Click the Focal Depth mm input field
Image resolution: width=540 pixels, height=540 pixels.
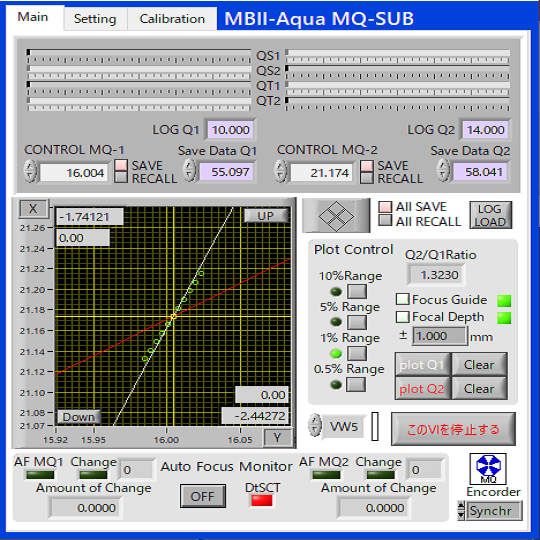(x=440, y=336)
